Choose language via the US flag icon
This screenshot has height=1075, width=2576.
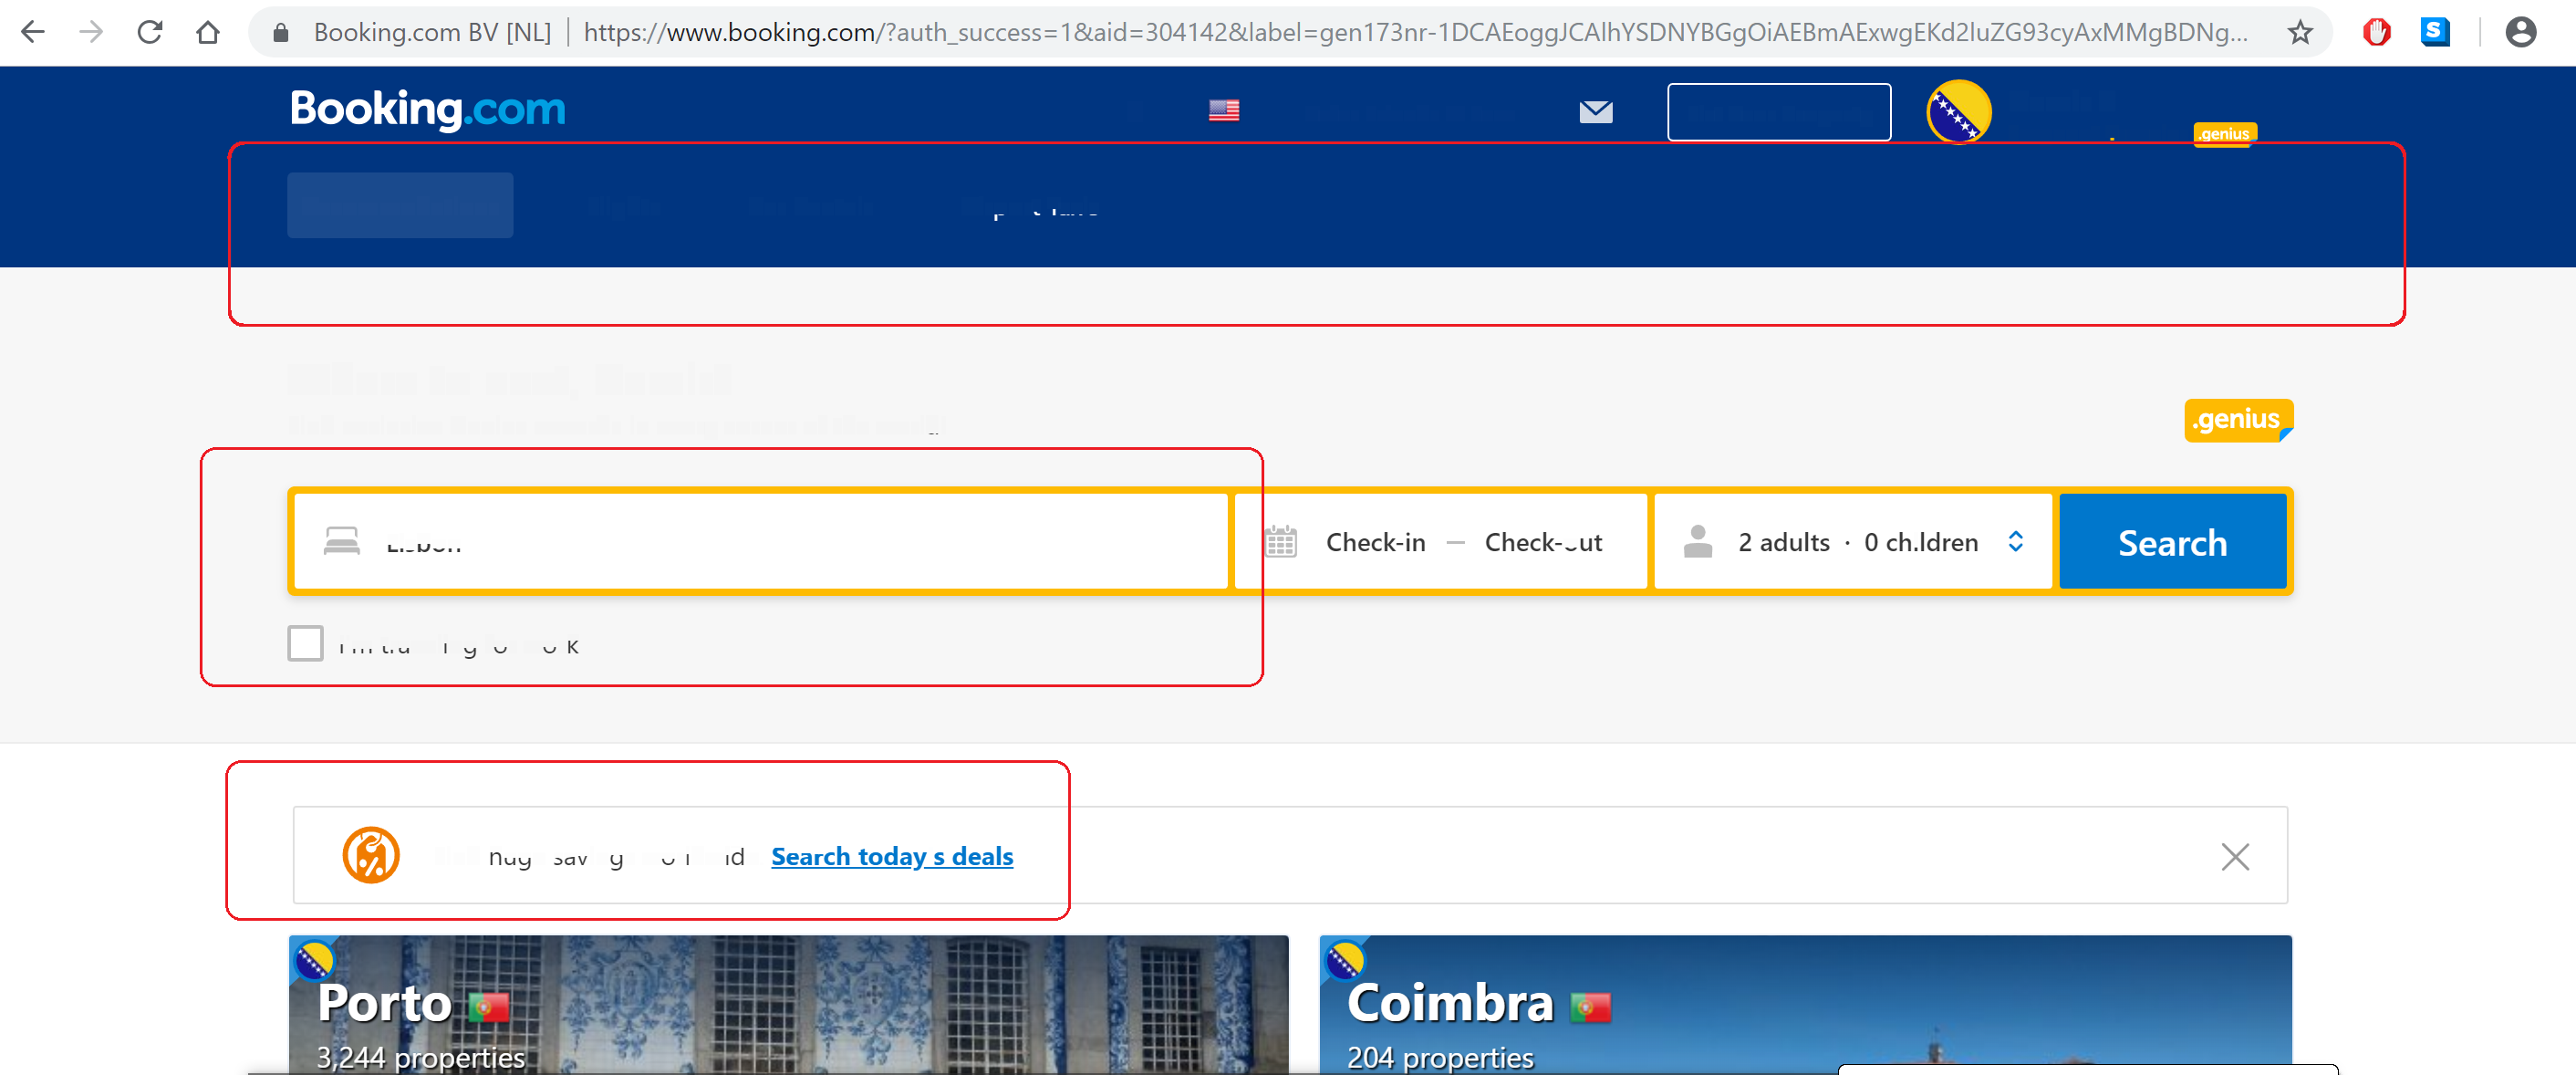click(1223, 110)
